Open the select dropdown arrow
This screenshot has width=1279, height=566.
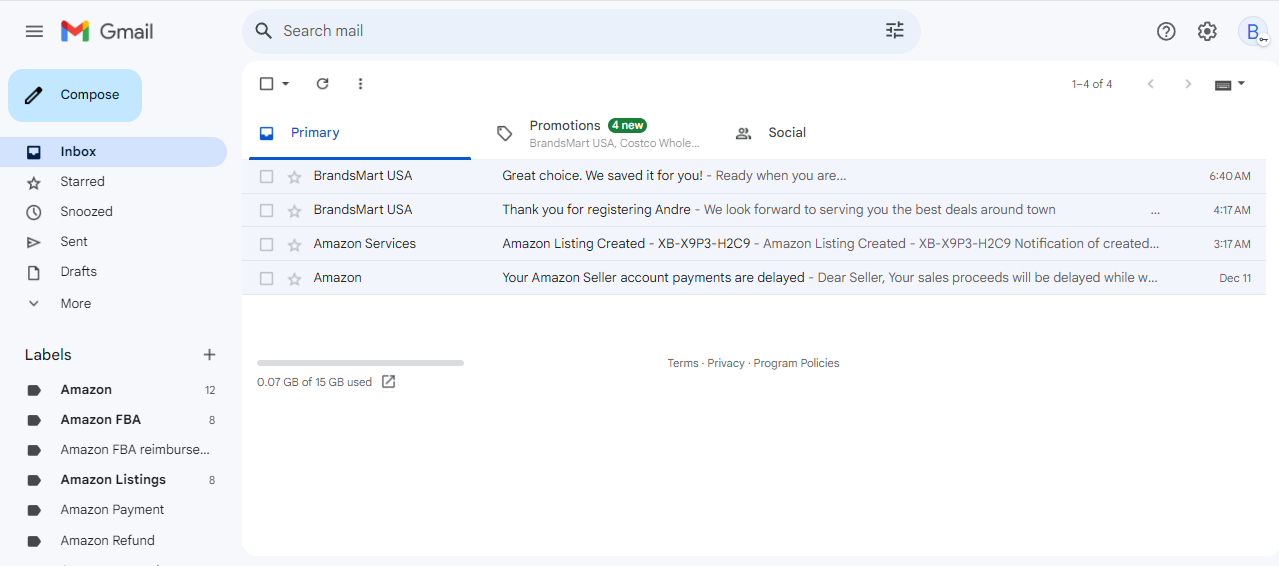[285, 84]
